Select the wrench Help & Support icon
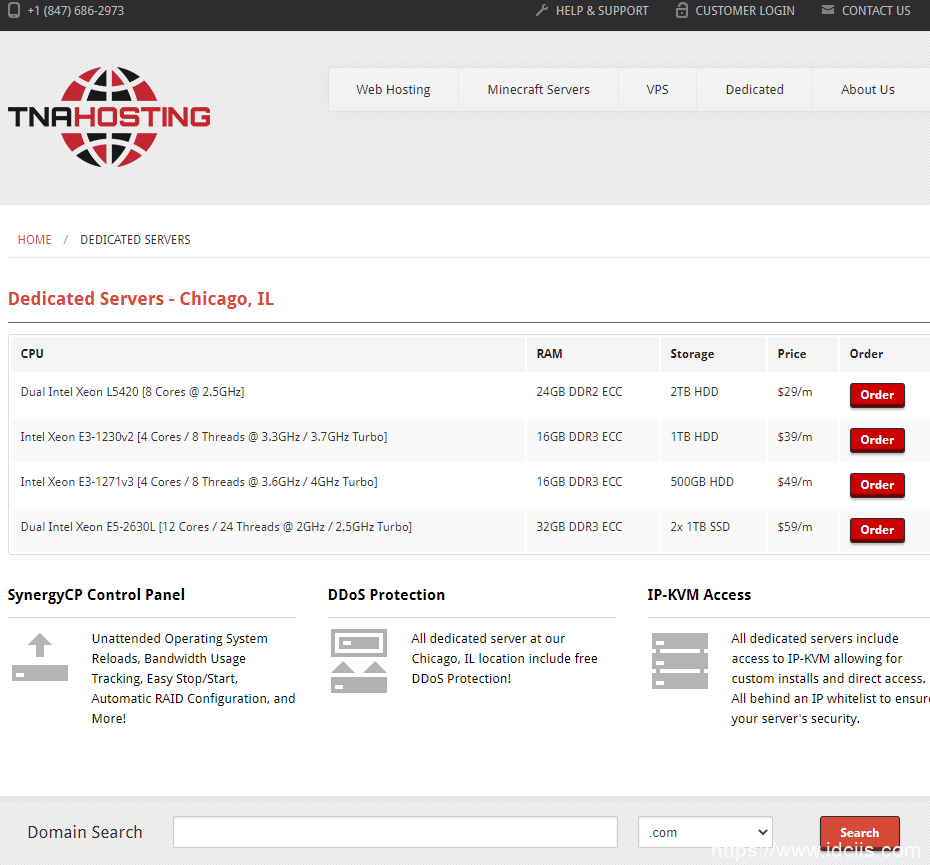The width and height of the screenshot is (930, 865). 541,10
